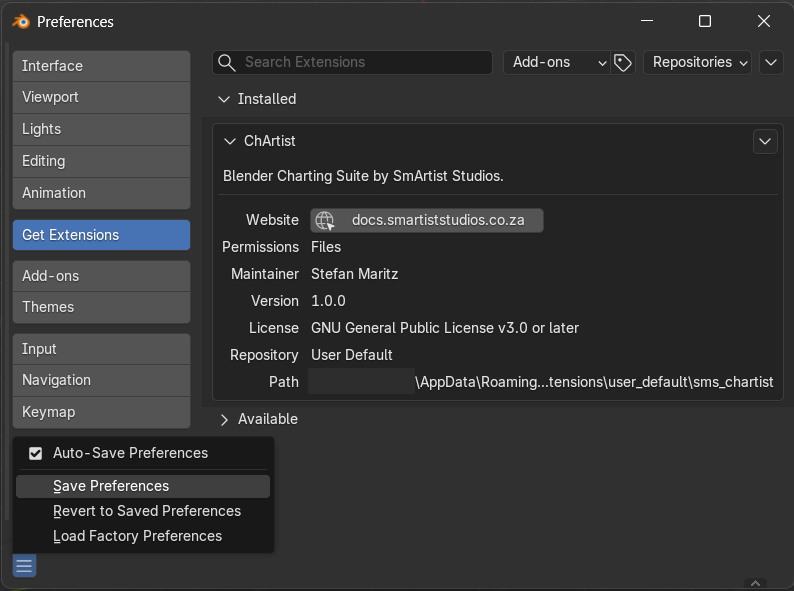Open docs.smartiststudios.co.za website button
This screenshot has height=591, width=794.
pyautogui.click(x=427, y=221)
